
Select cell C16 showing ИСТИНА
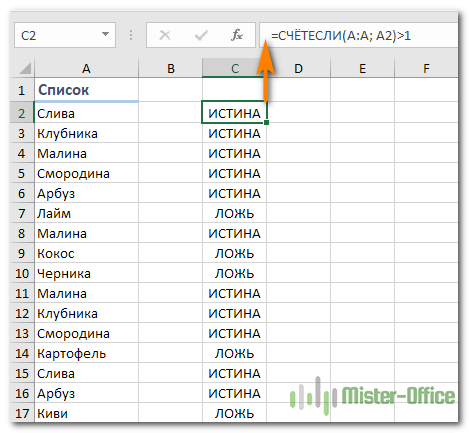235,393
